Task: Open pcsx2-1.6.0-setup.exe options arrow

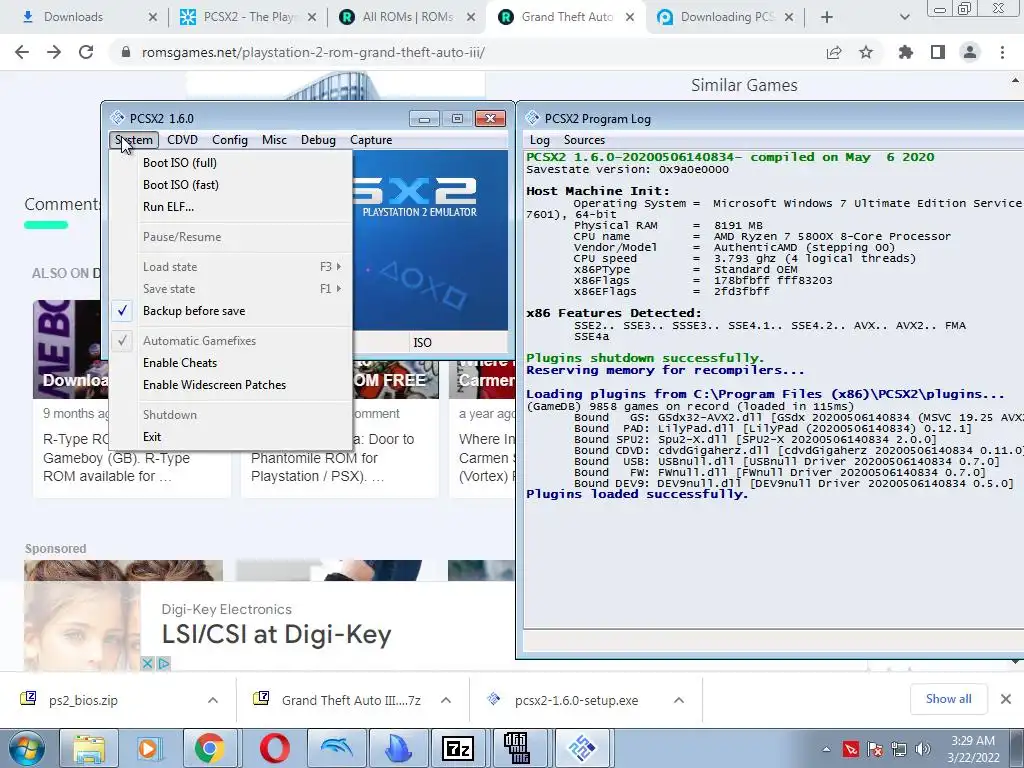Action: click(x=679, y=700)
